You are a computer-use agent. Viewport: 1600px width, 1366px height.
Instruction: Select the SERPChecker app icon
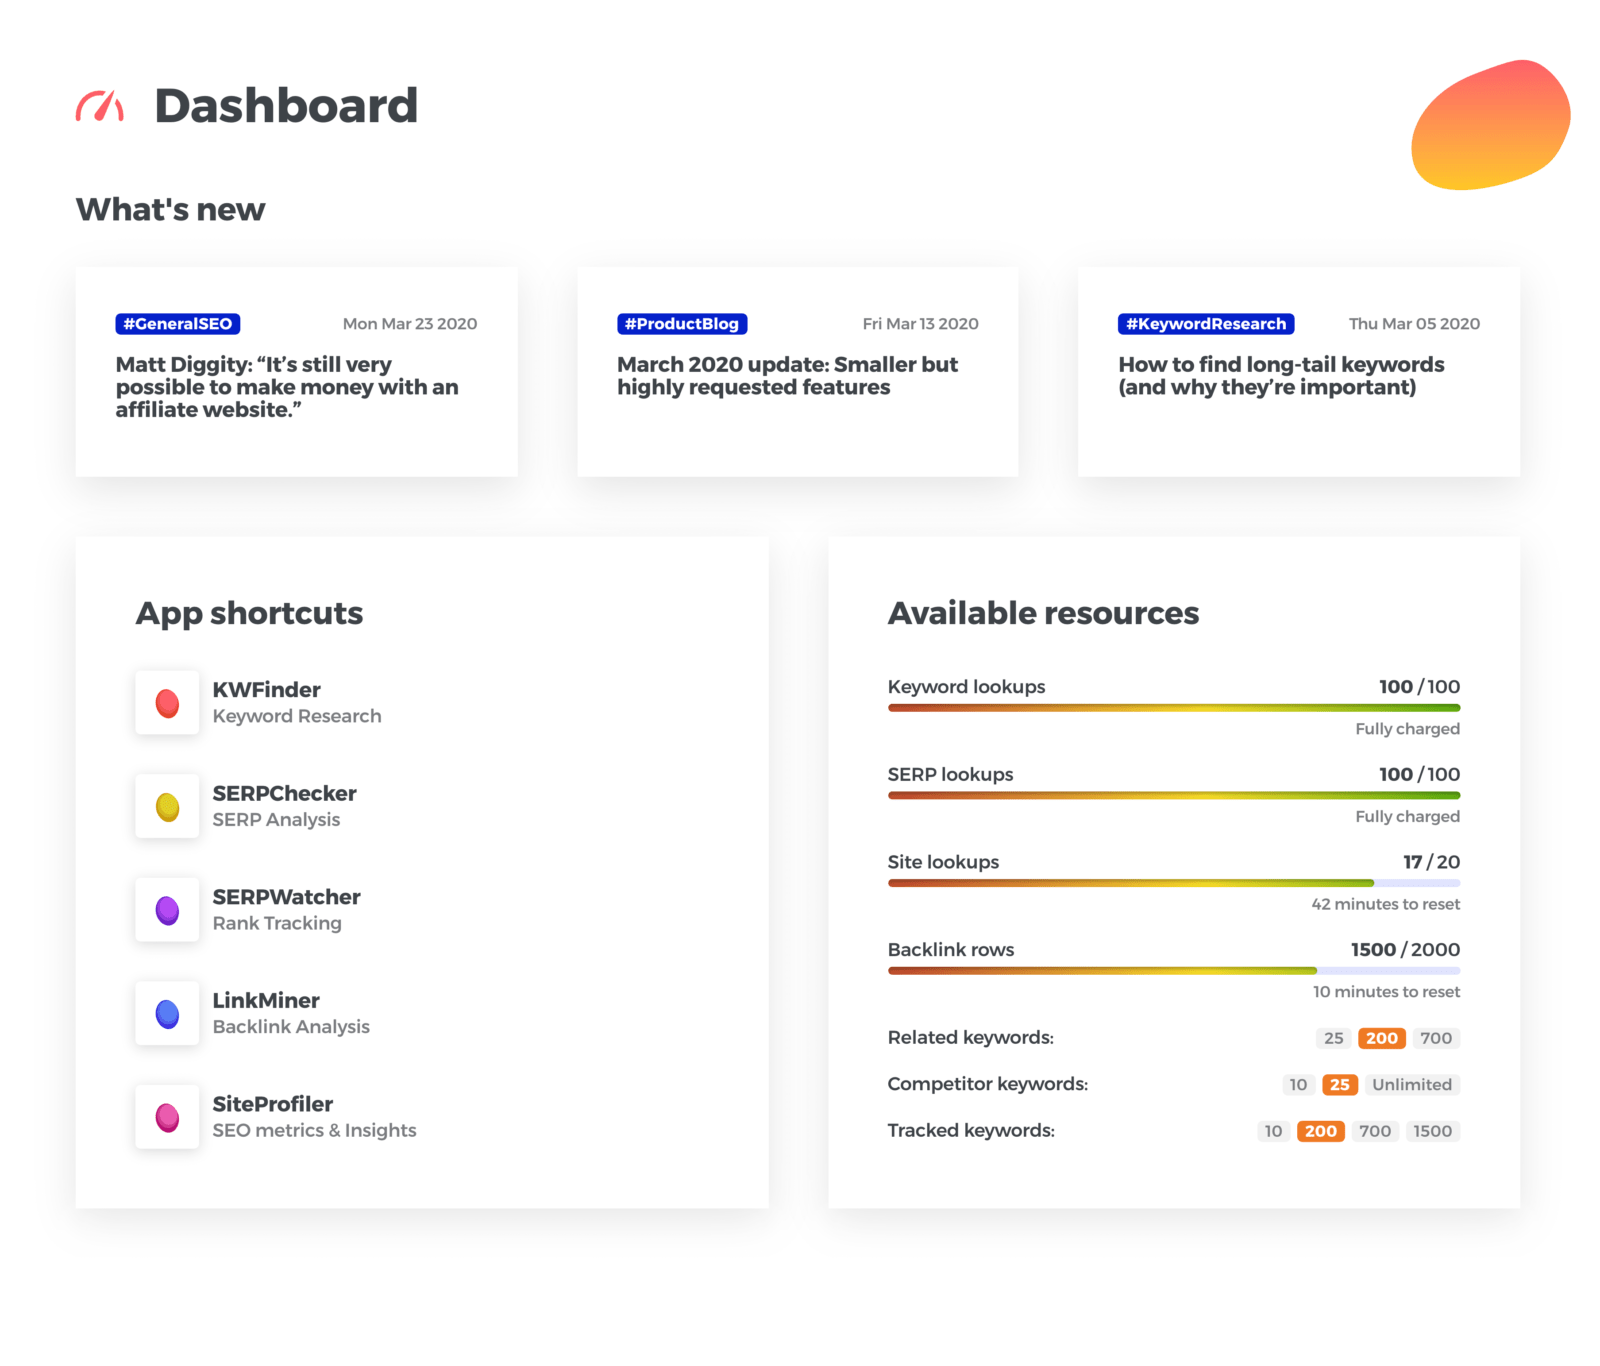coord(166,806)
